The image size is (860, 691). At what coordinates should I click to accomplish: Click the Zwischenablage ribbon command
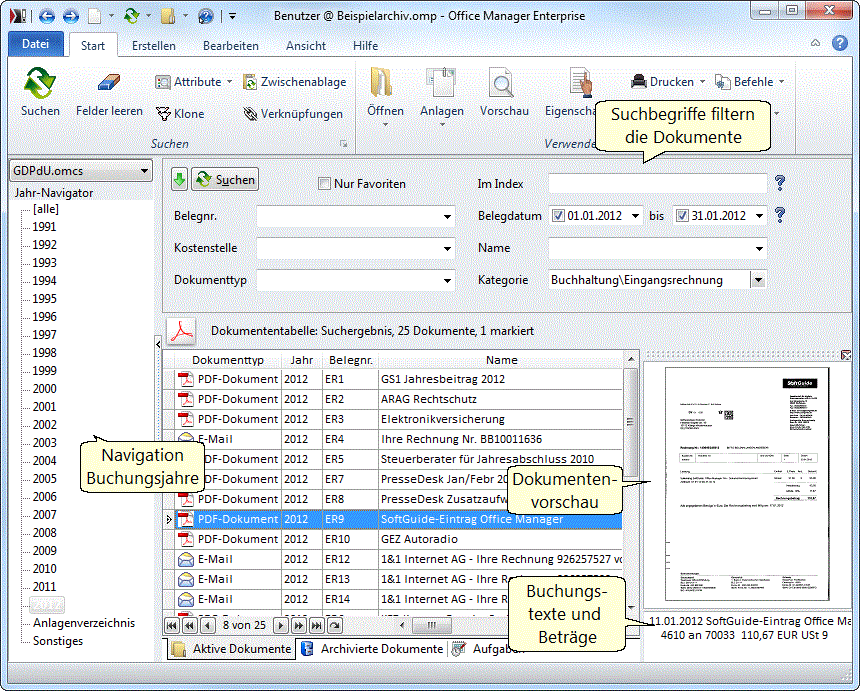295,82
